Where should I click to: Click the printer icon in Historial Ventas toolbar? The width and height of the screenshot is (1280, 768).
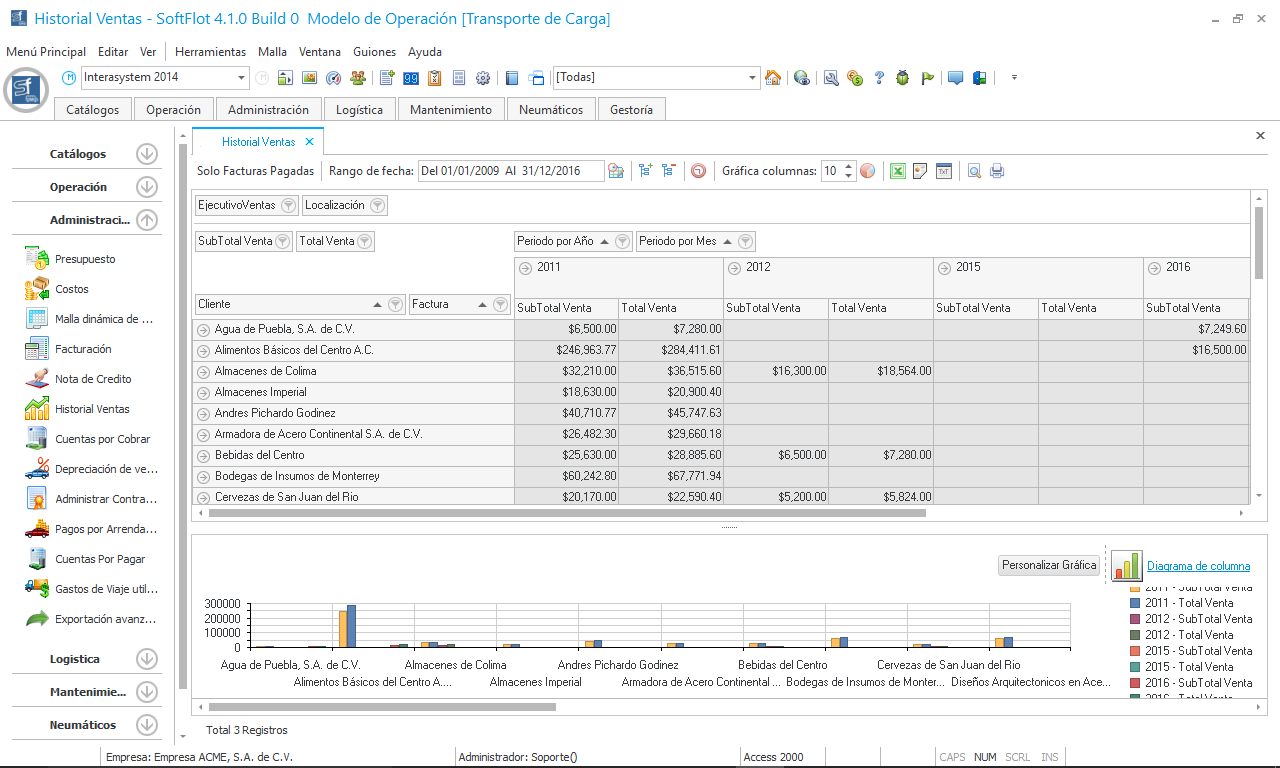pos(997,171)
